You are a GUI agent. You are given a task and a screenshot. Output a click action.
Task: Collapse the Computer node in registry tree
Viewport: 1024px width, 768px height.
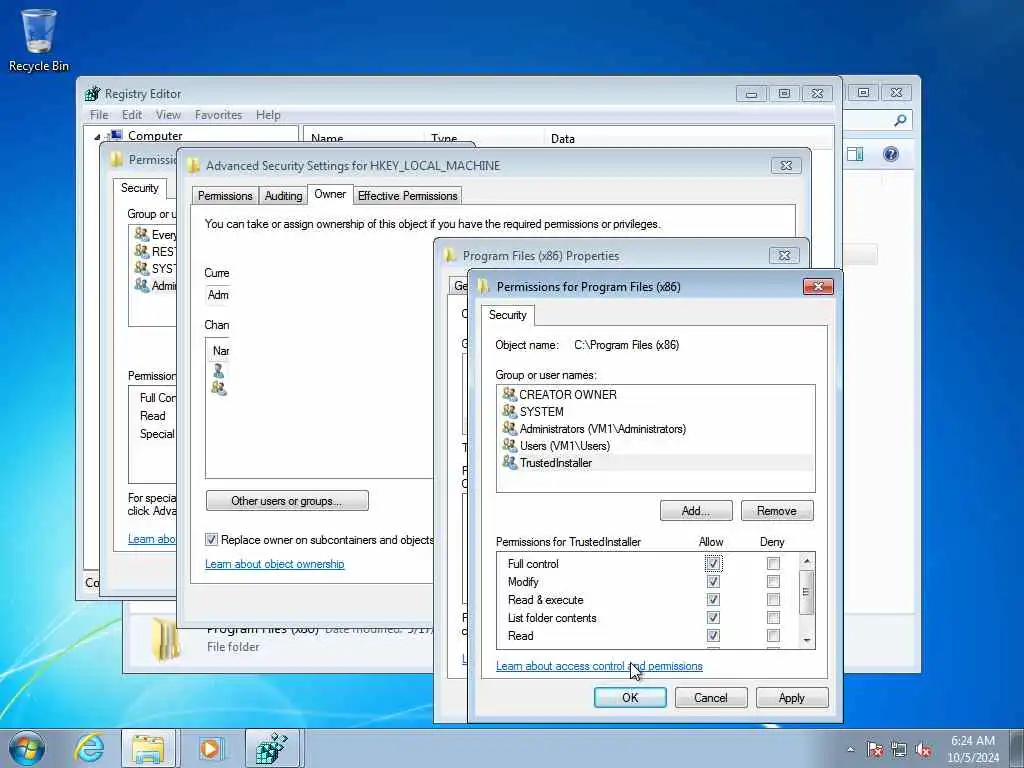pyautogui.click(x=97, y=136)
